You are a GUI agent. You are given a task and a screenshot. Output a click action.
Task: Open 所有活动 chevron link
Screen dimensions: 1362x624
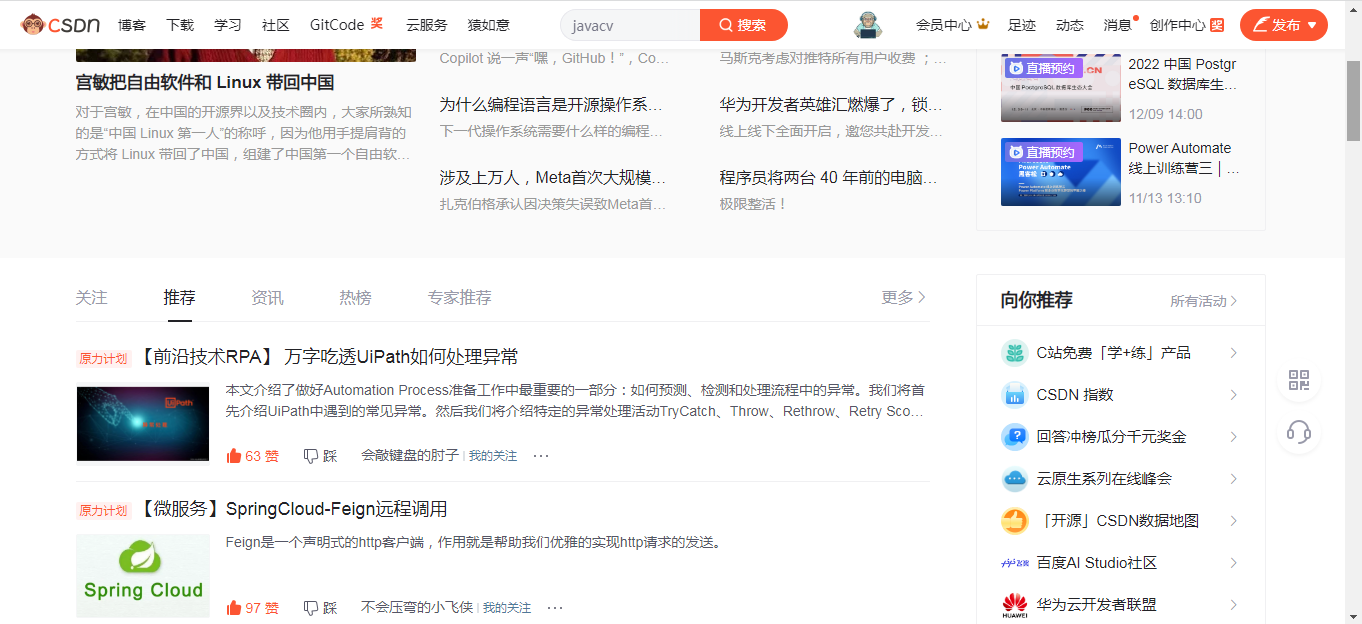tap(1204, 301)
